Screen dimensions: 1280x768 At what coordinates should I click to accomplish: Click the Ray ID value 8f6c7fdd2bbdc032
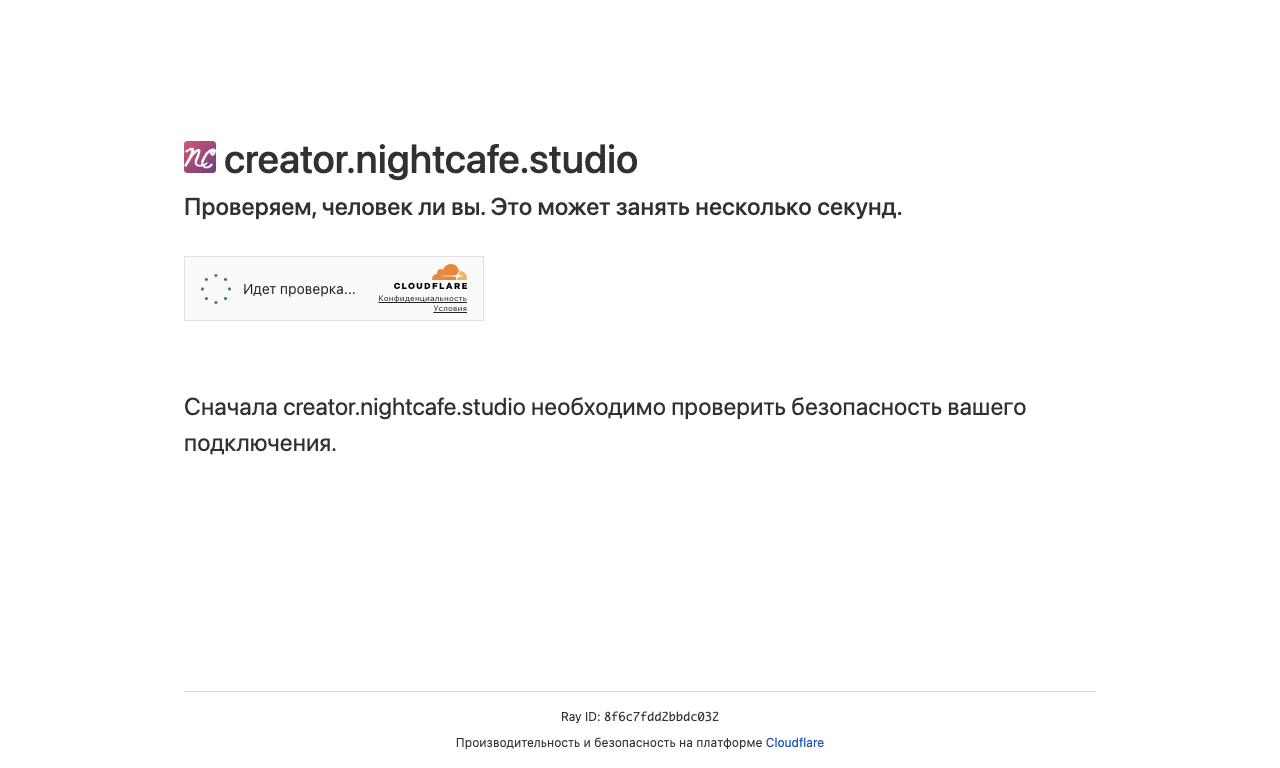pyautogui.click(x=661, y=717)
